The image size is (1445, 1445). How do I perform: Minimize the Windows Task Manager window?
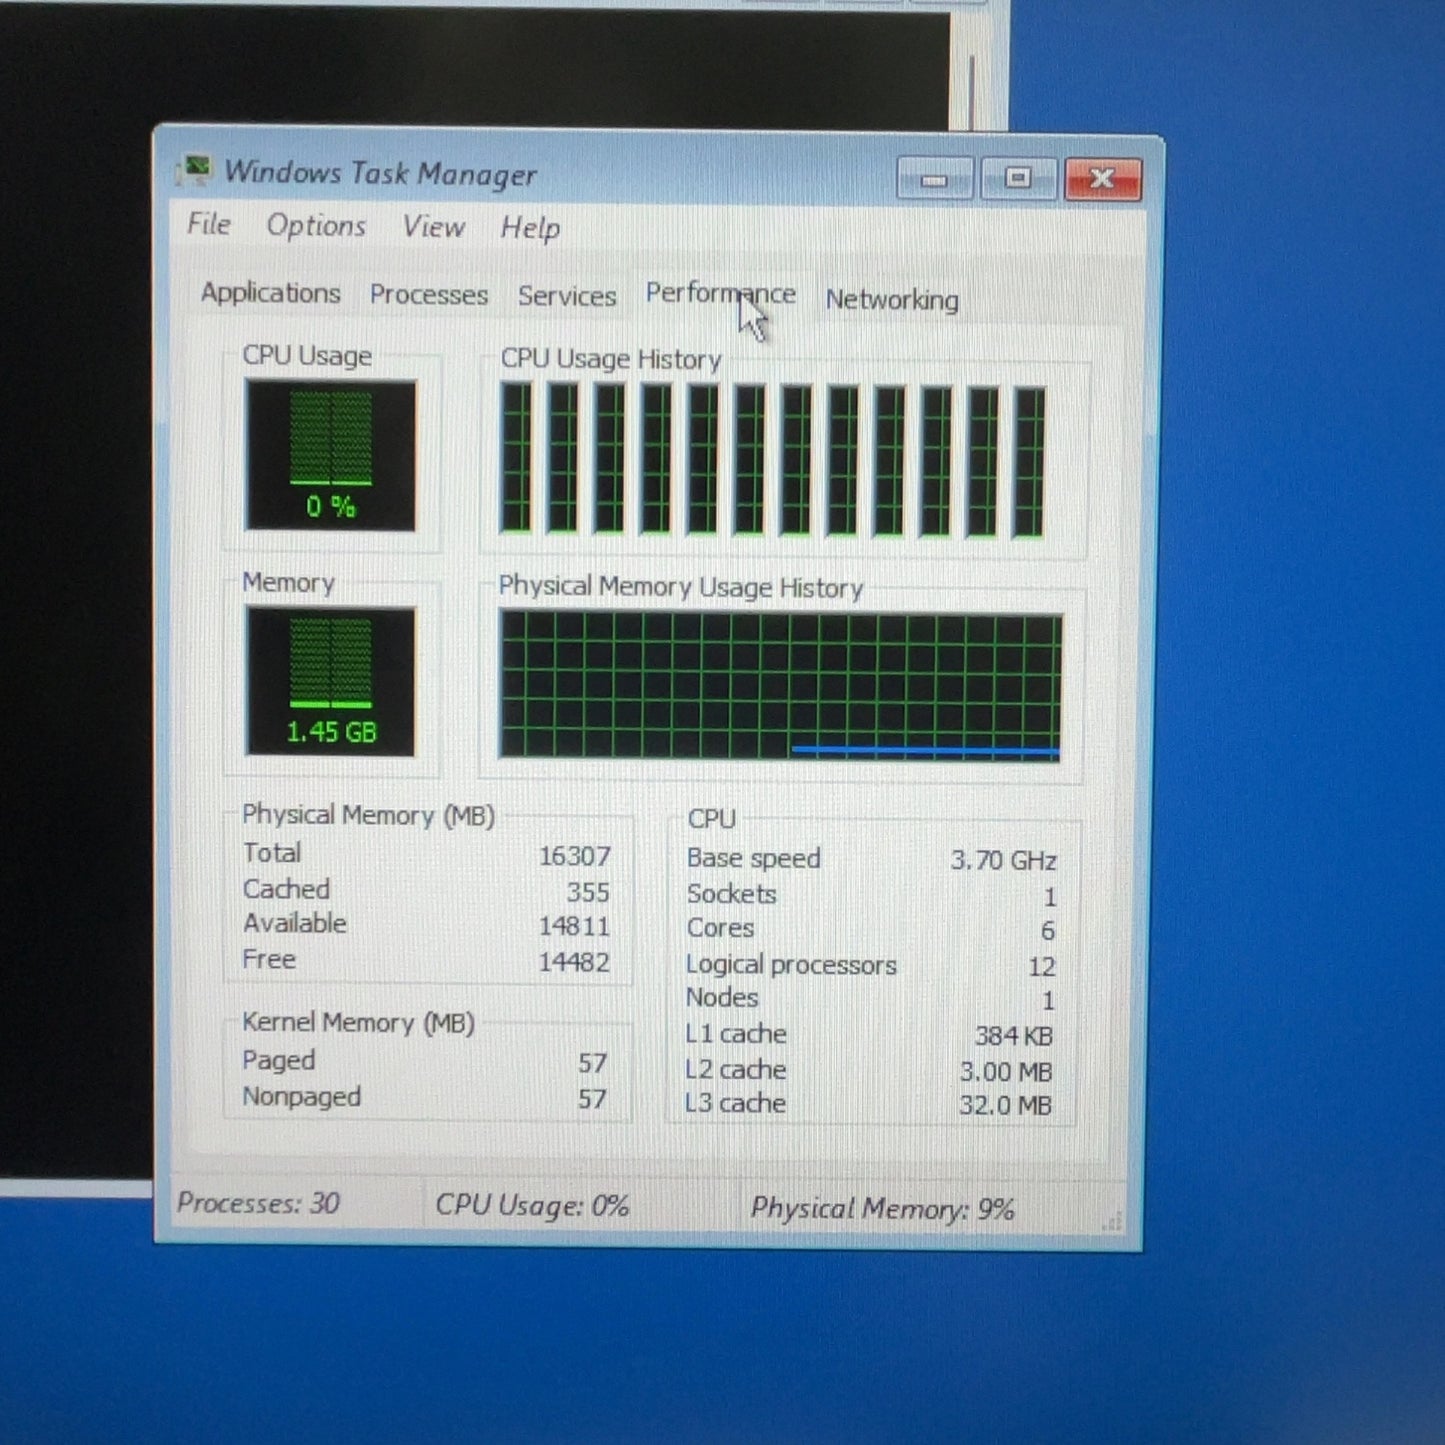[x=934, y=179]
